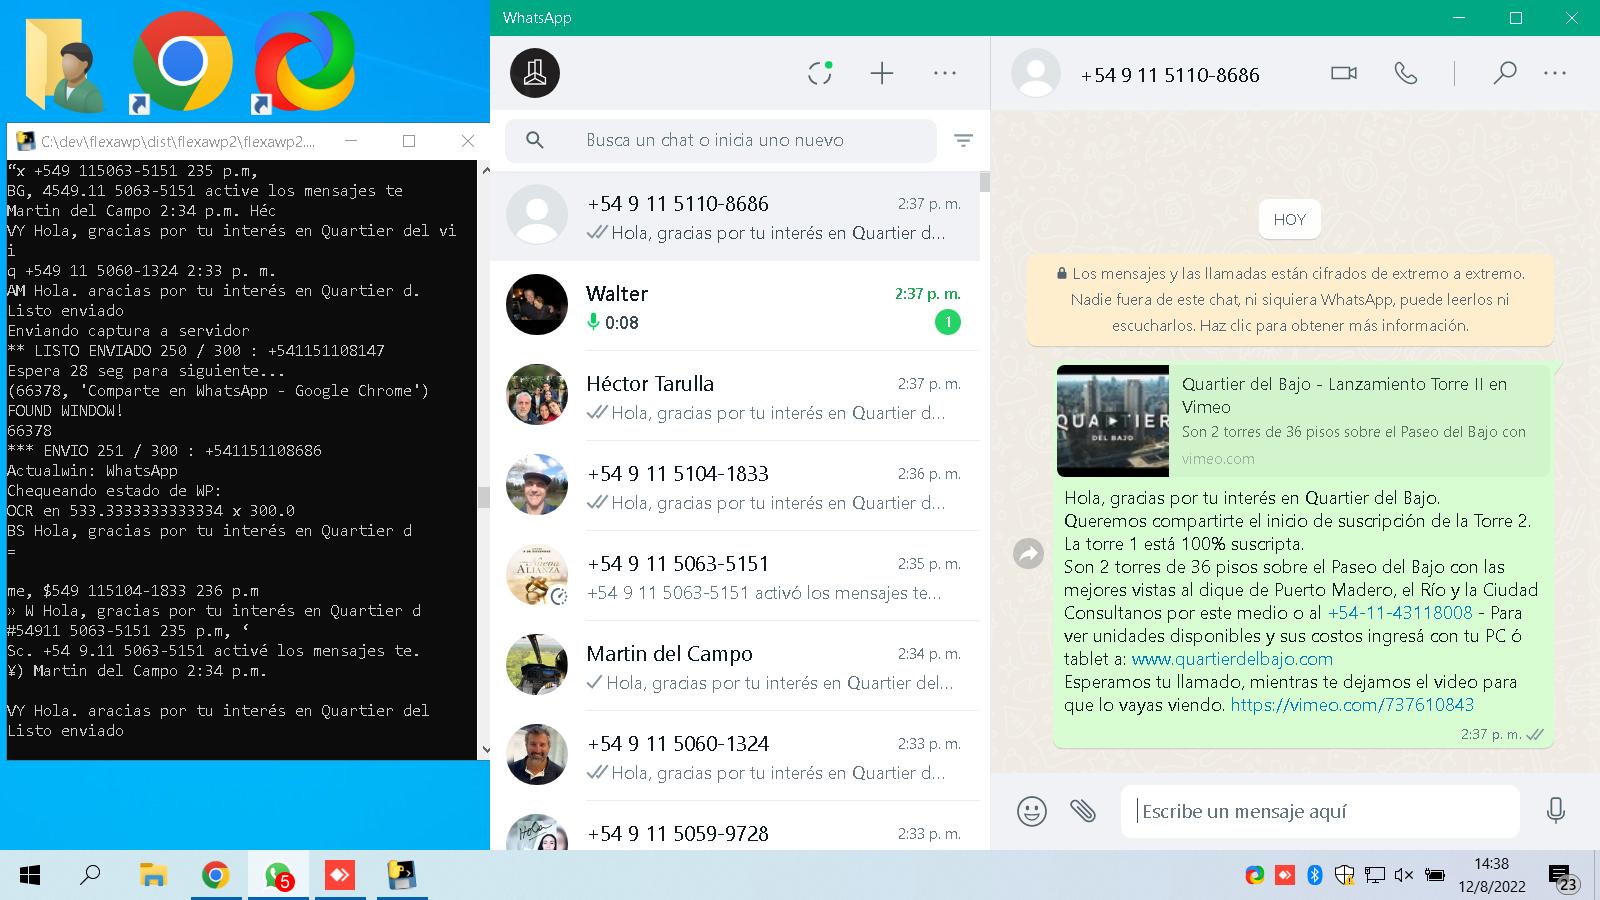Open chat +54 9 11 5063-5151

(735, 576)
